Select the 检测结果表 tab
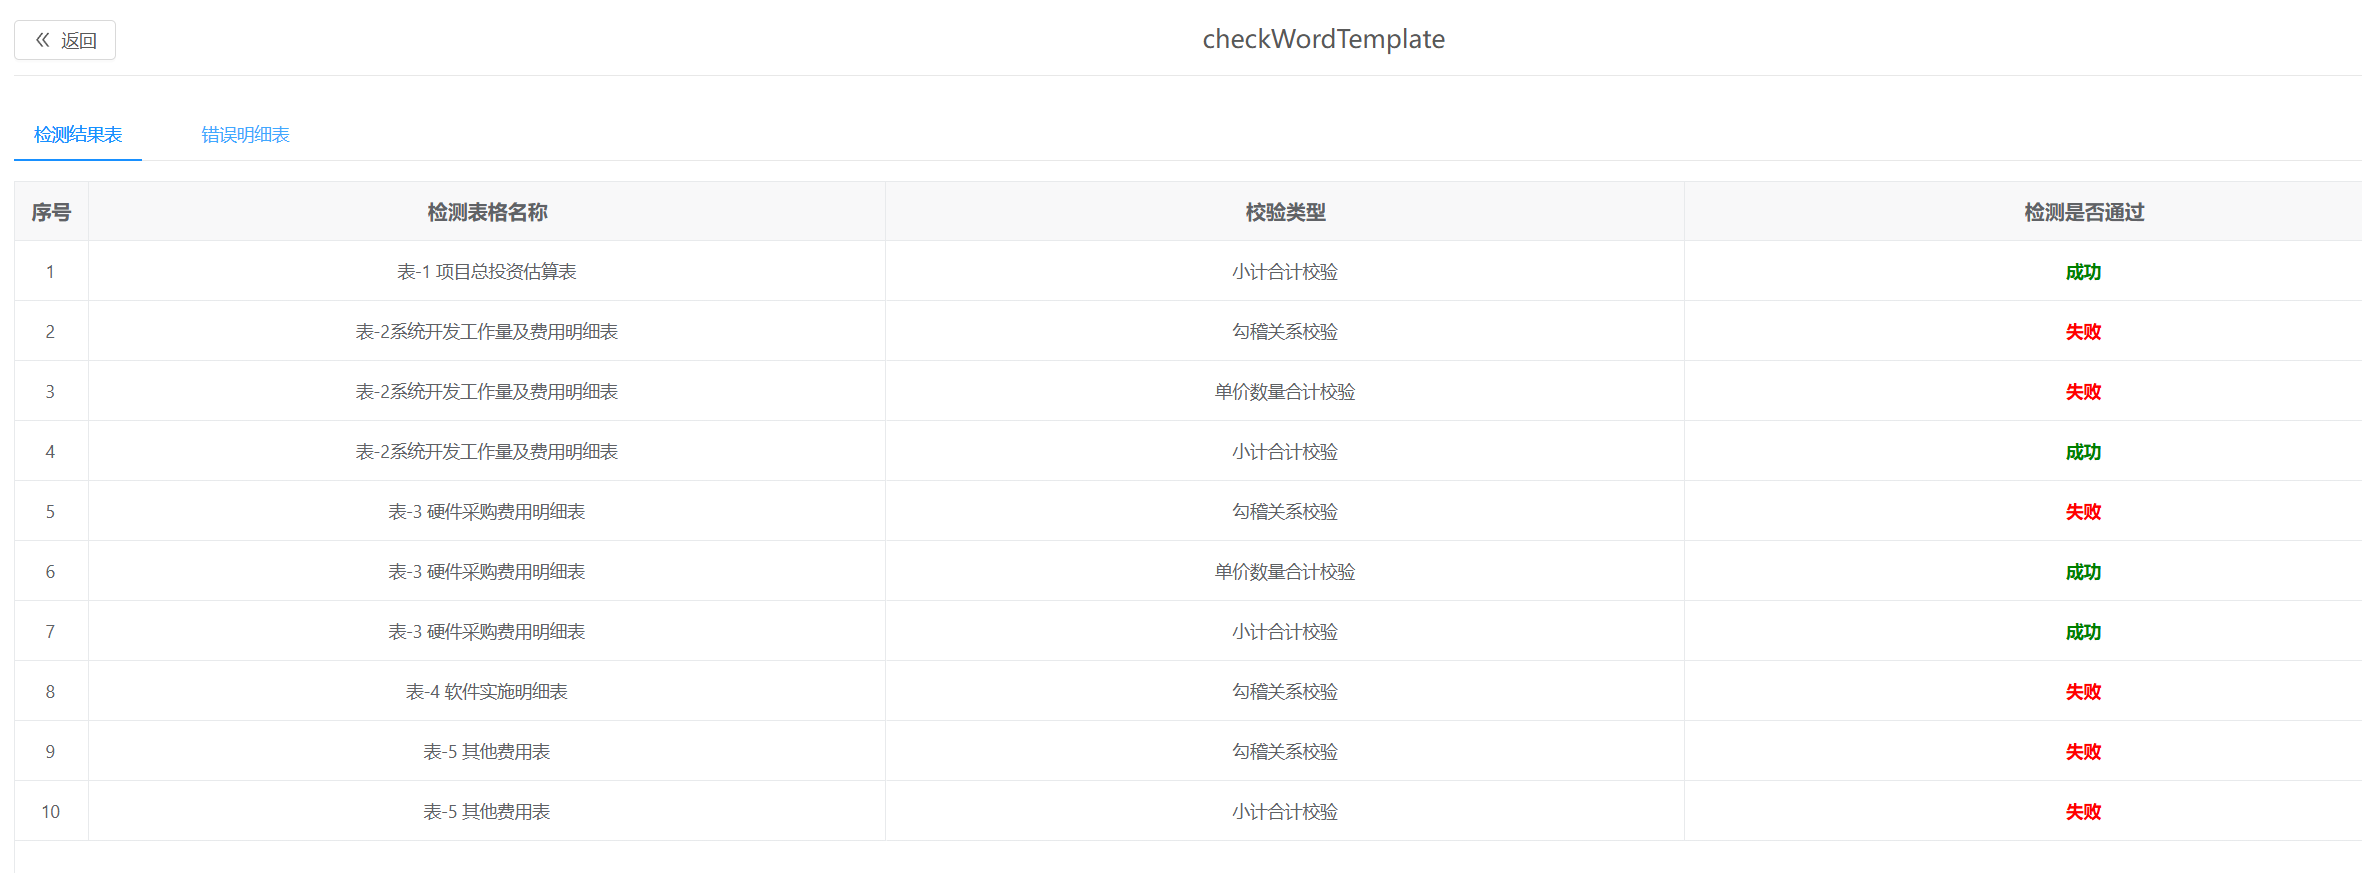The image size is (2362, 873). click(78, 134)
